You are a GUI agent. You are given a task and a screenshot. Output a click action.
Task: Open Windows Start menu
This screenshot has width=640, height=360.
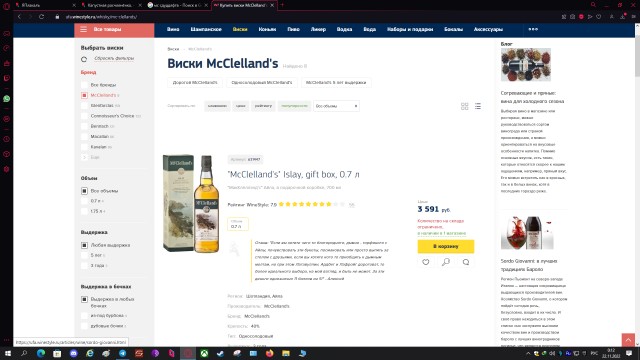7,353
